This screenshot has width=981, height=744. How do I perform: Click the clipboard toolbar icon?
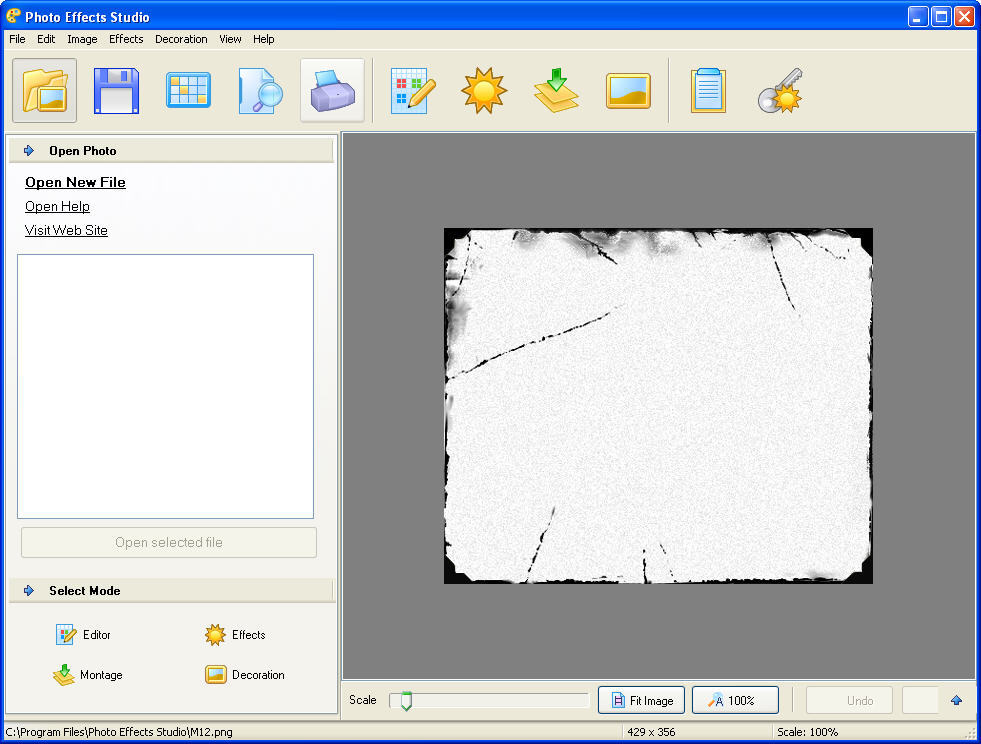click(x=708, y=90)
